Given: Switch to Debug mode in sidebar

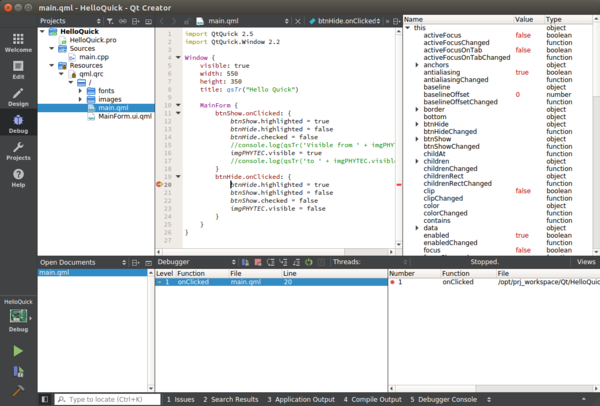Looking at the screenshot, I should pos(18,124).
